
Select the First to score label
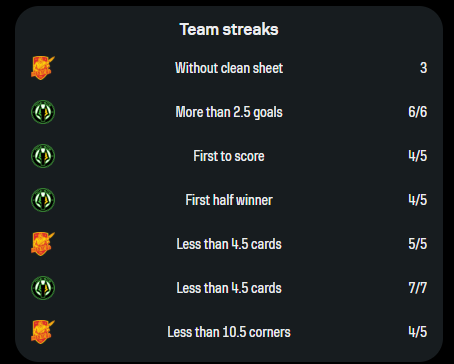229,156
